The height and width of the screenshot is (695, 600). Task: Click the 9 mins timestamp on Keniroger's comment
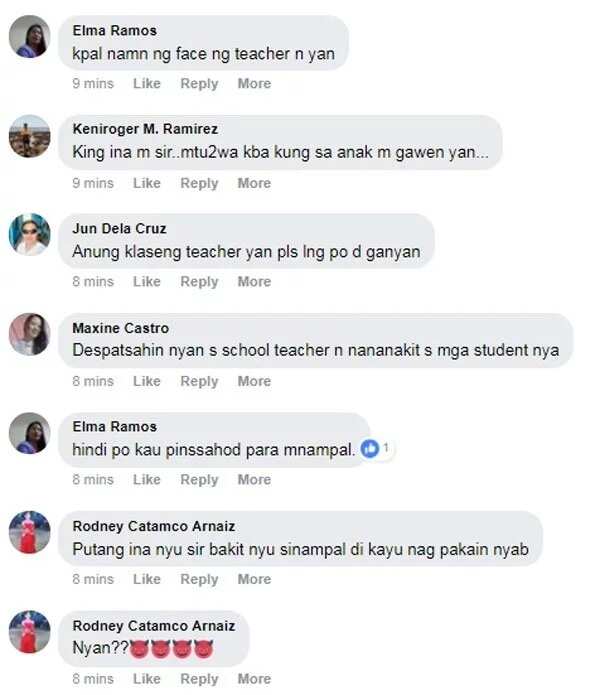point(93,183)
